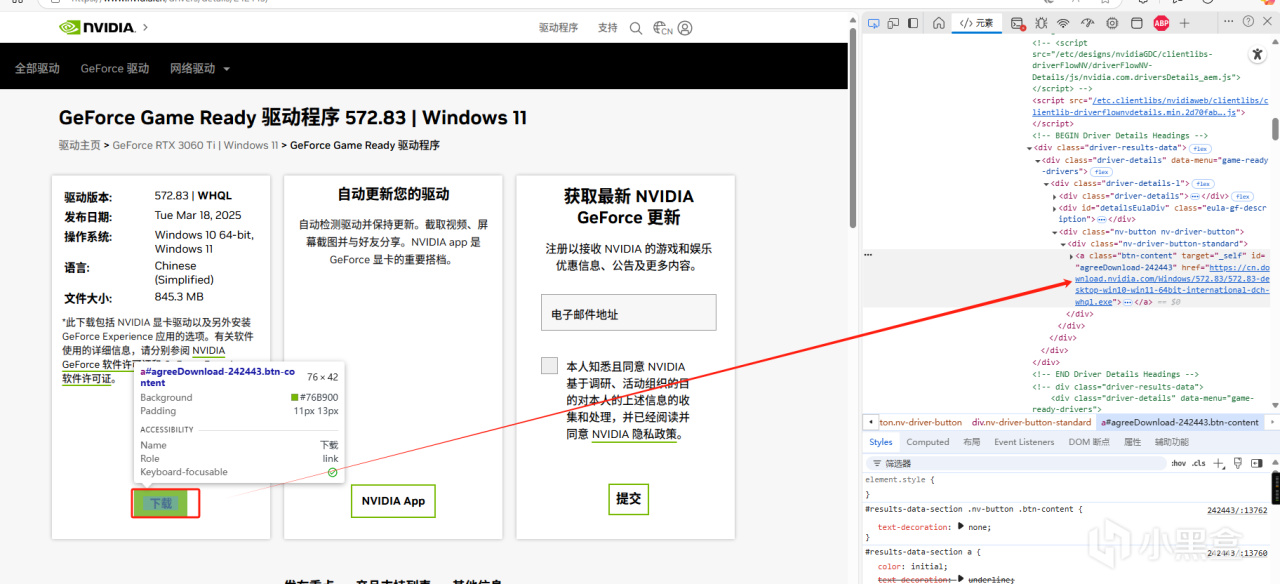
Task: Switch to the Styles tab
Action: click(880, 442)
